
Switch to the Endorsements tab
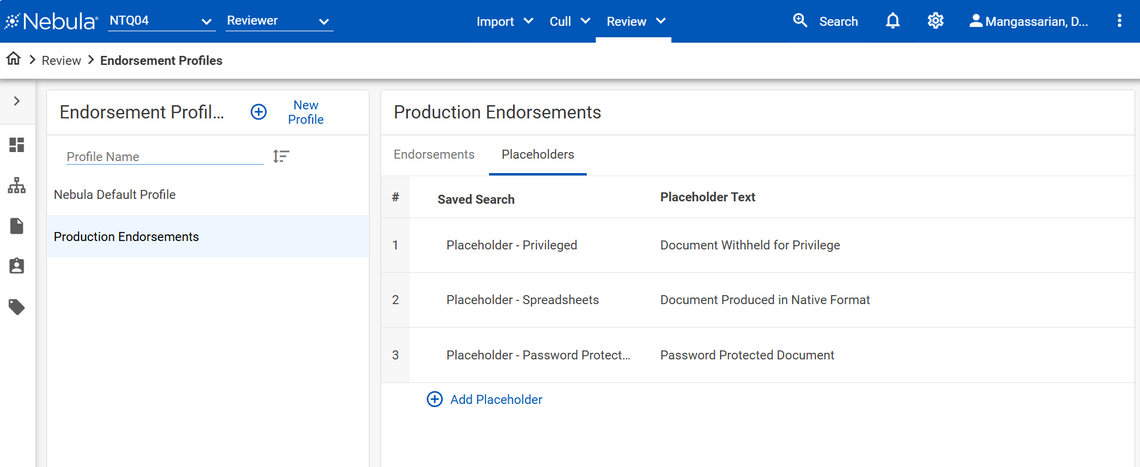coord(434,155)
